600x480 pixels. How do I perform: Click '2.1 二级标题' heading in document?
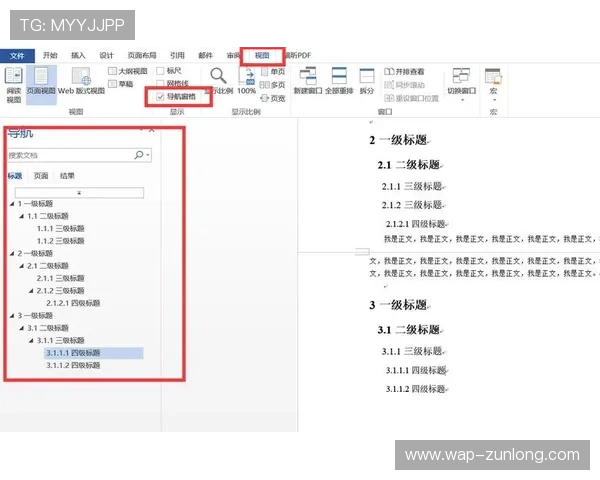(x=408, y=165)
